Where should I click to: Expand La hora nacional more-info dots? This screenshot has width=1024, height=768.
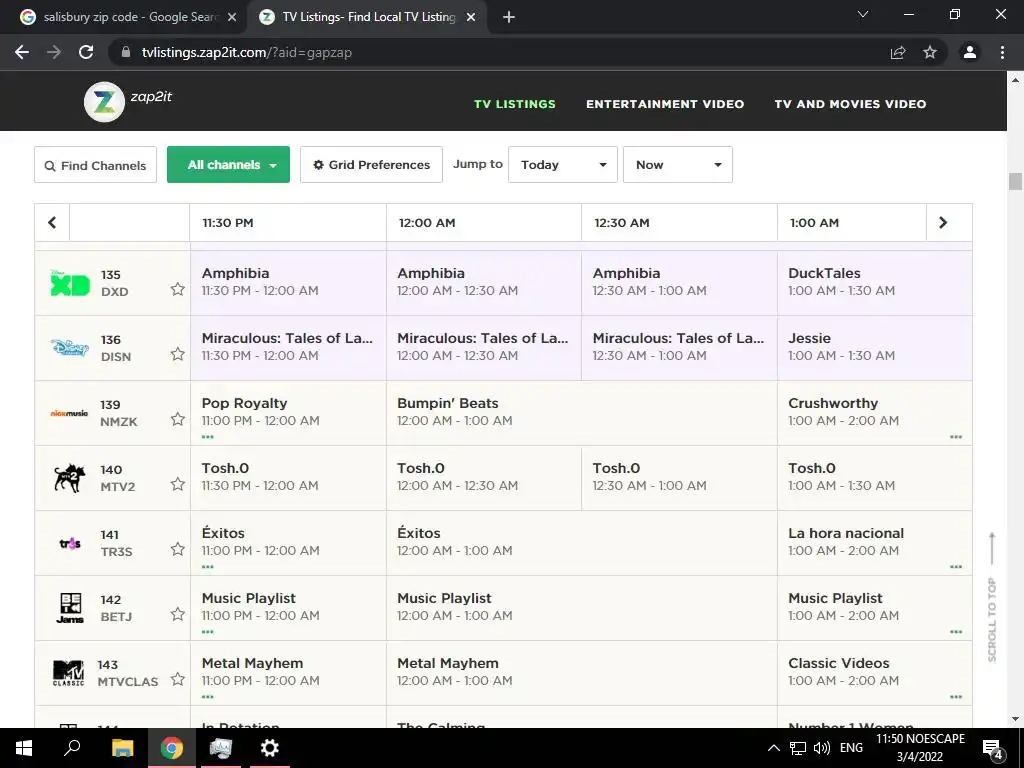coord(956,567)
